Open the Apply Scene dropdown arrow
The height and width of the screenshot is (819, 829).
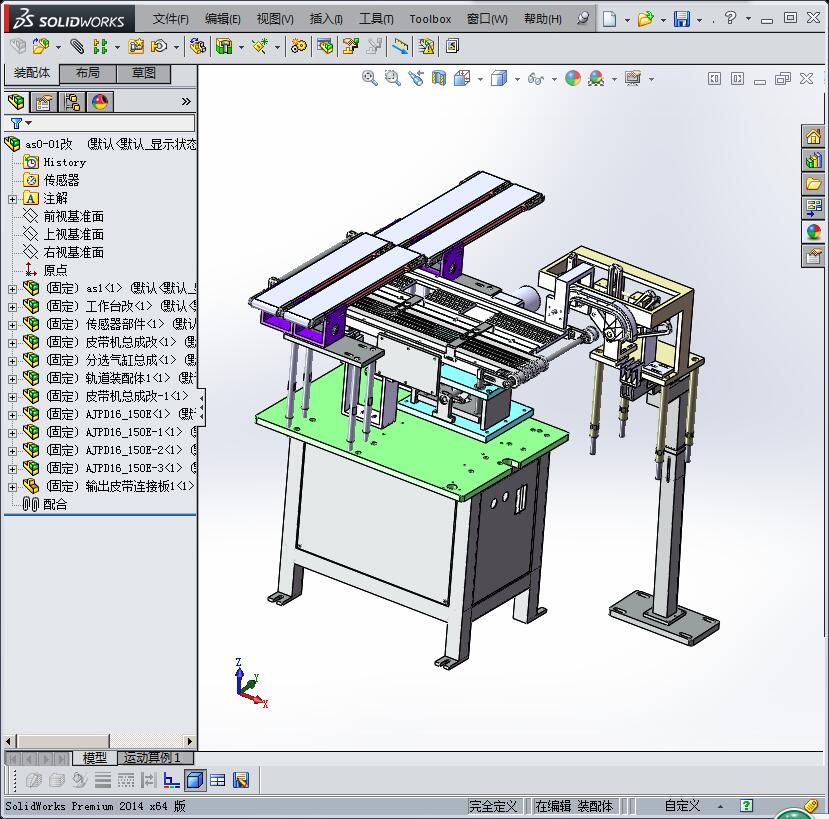pos(614,79)
